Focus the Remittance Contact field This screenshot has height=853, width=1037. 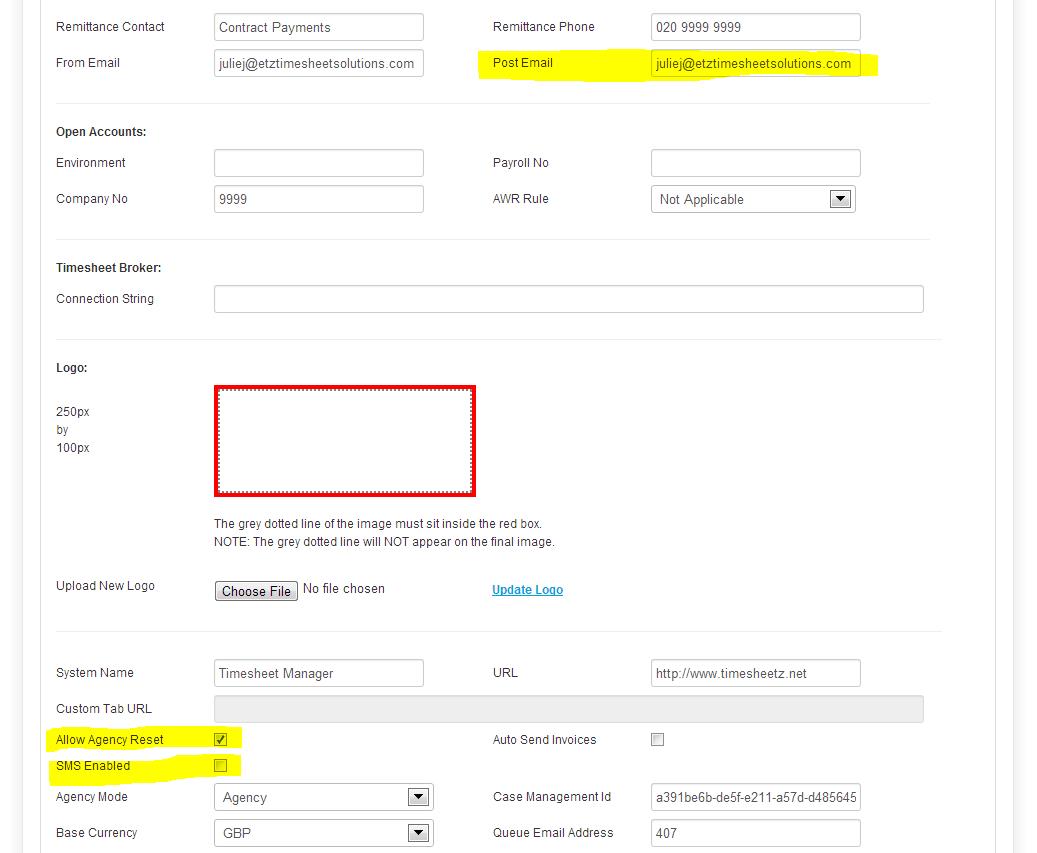click(319, 27)
